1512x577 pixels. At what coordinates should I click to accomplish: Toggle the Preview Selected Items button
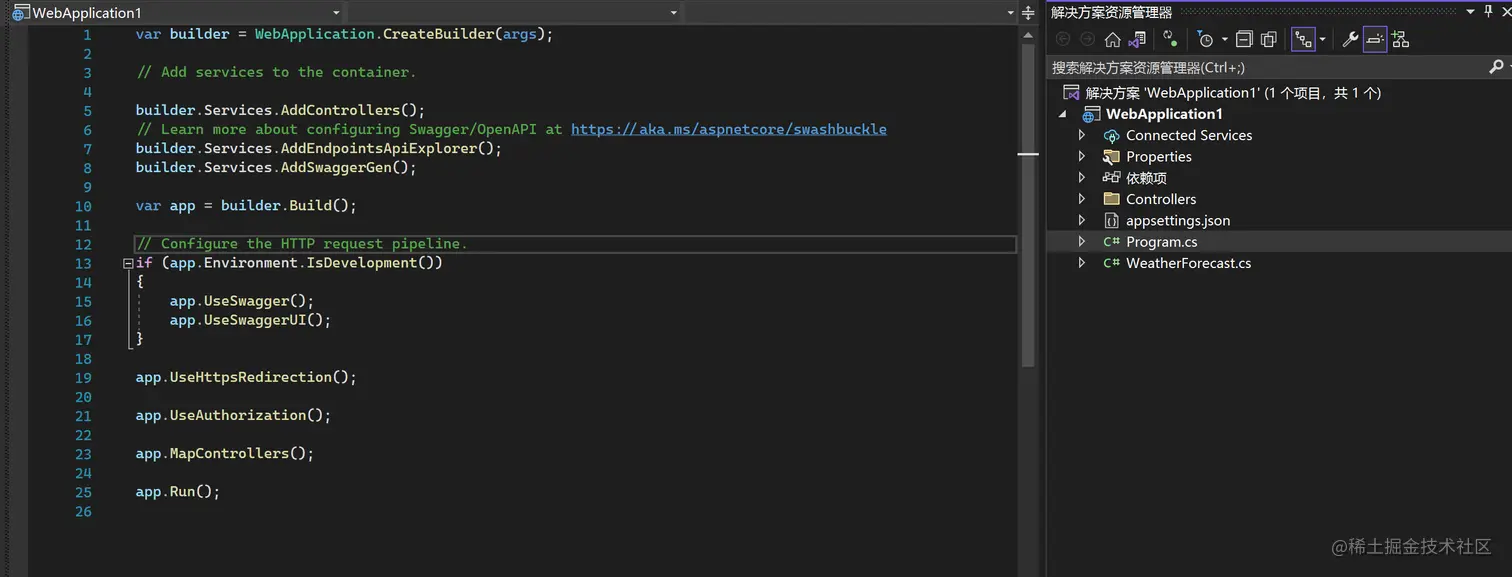[1375, 40]
